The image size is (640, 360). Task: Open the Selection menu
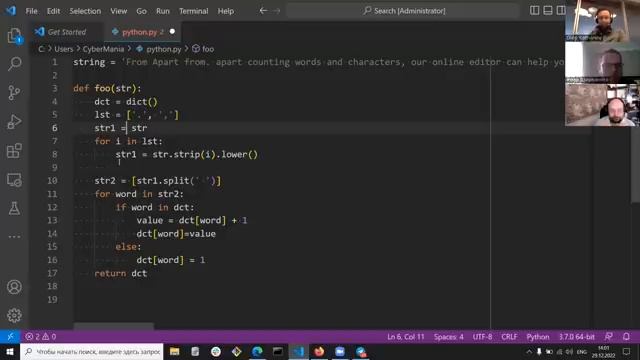click(x=85, y=11)
